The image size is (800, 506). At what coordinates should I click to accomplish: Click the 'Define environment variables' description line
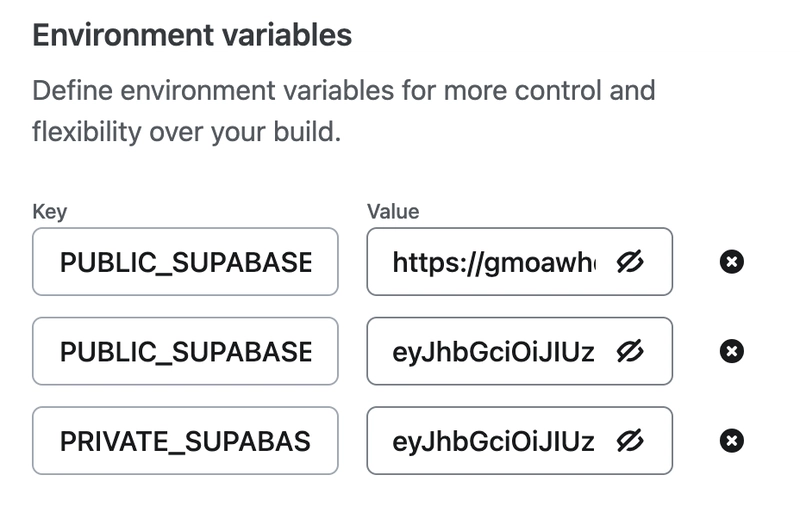344,91
